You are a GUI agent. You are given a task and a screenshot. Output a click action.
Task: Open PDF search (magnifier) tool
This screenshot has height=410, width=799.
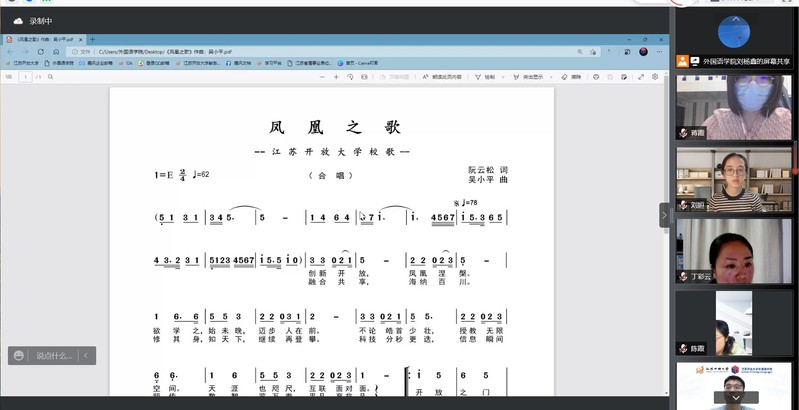(x=50, y=77)
